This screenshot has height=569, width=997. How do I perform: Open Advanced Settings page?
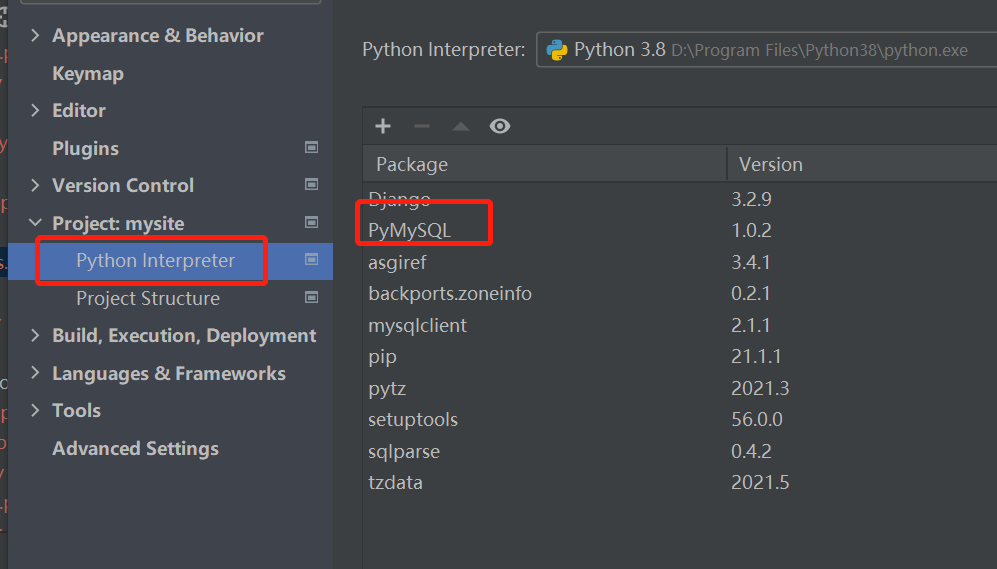coord(135,448)
